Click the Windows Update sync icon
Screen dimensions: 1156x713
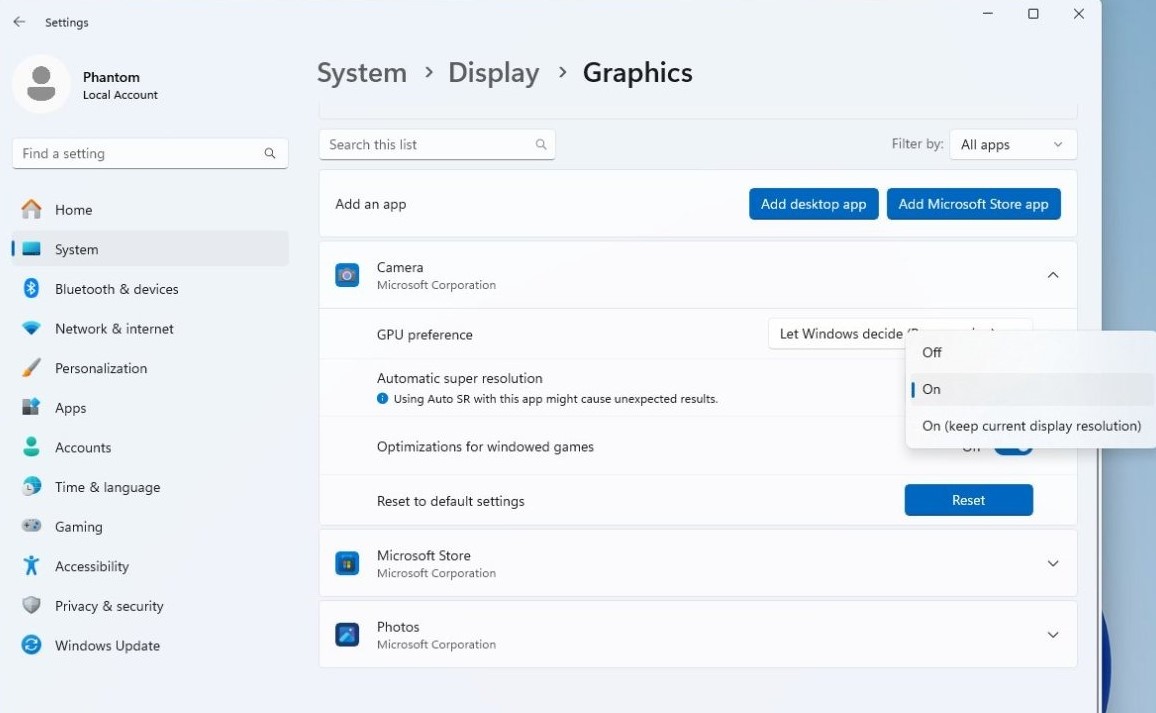point(31,645)
